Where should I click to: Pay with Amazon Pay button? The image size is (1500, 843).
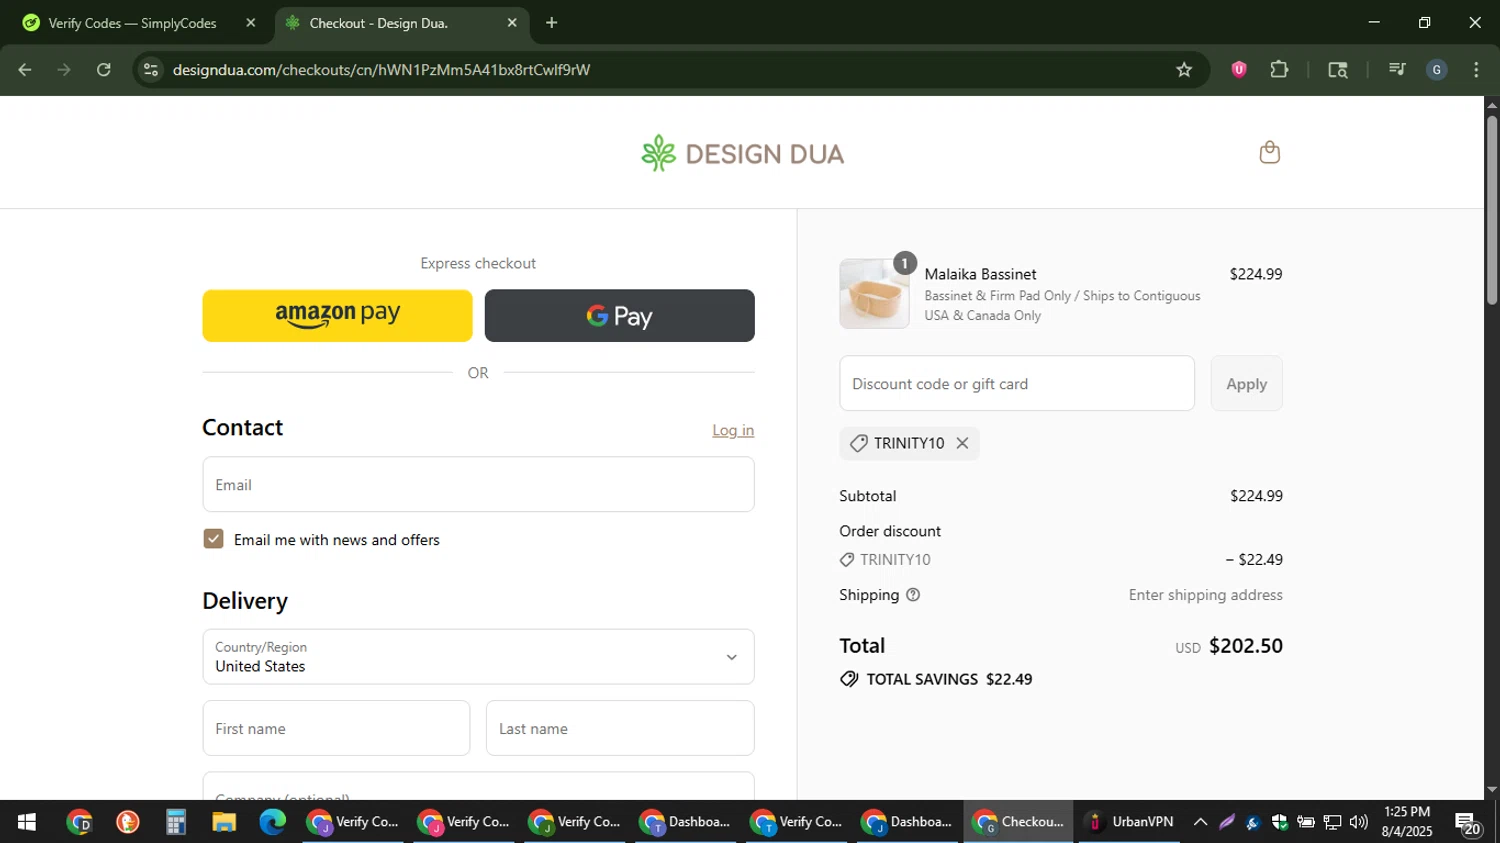point(337,316)
